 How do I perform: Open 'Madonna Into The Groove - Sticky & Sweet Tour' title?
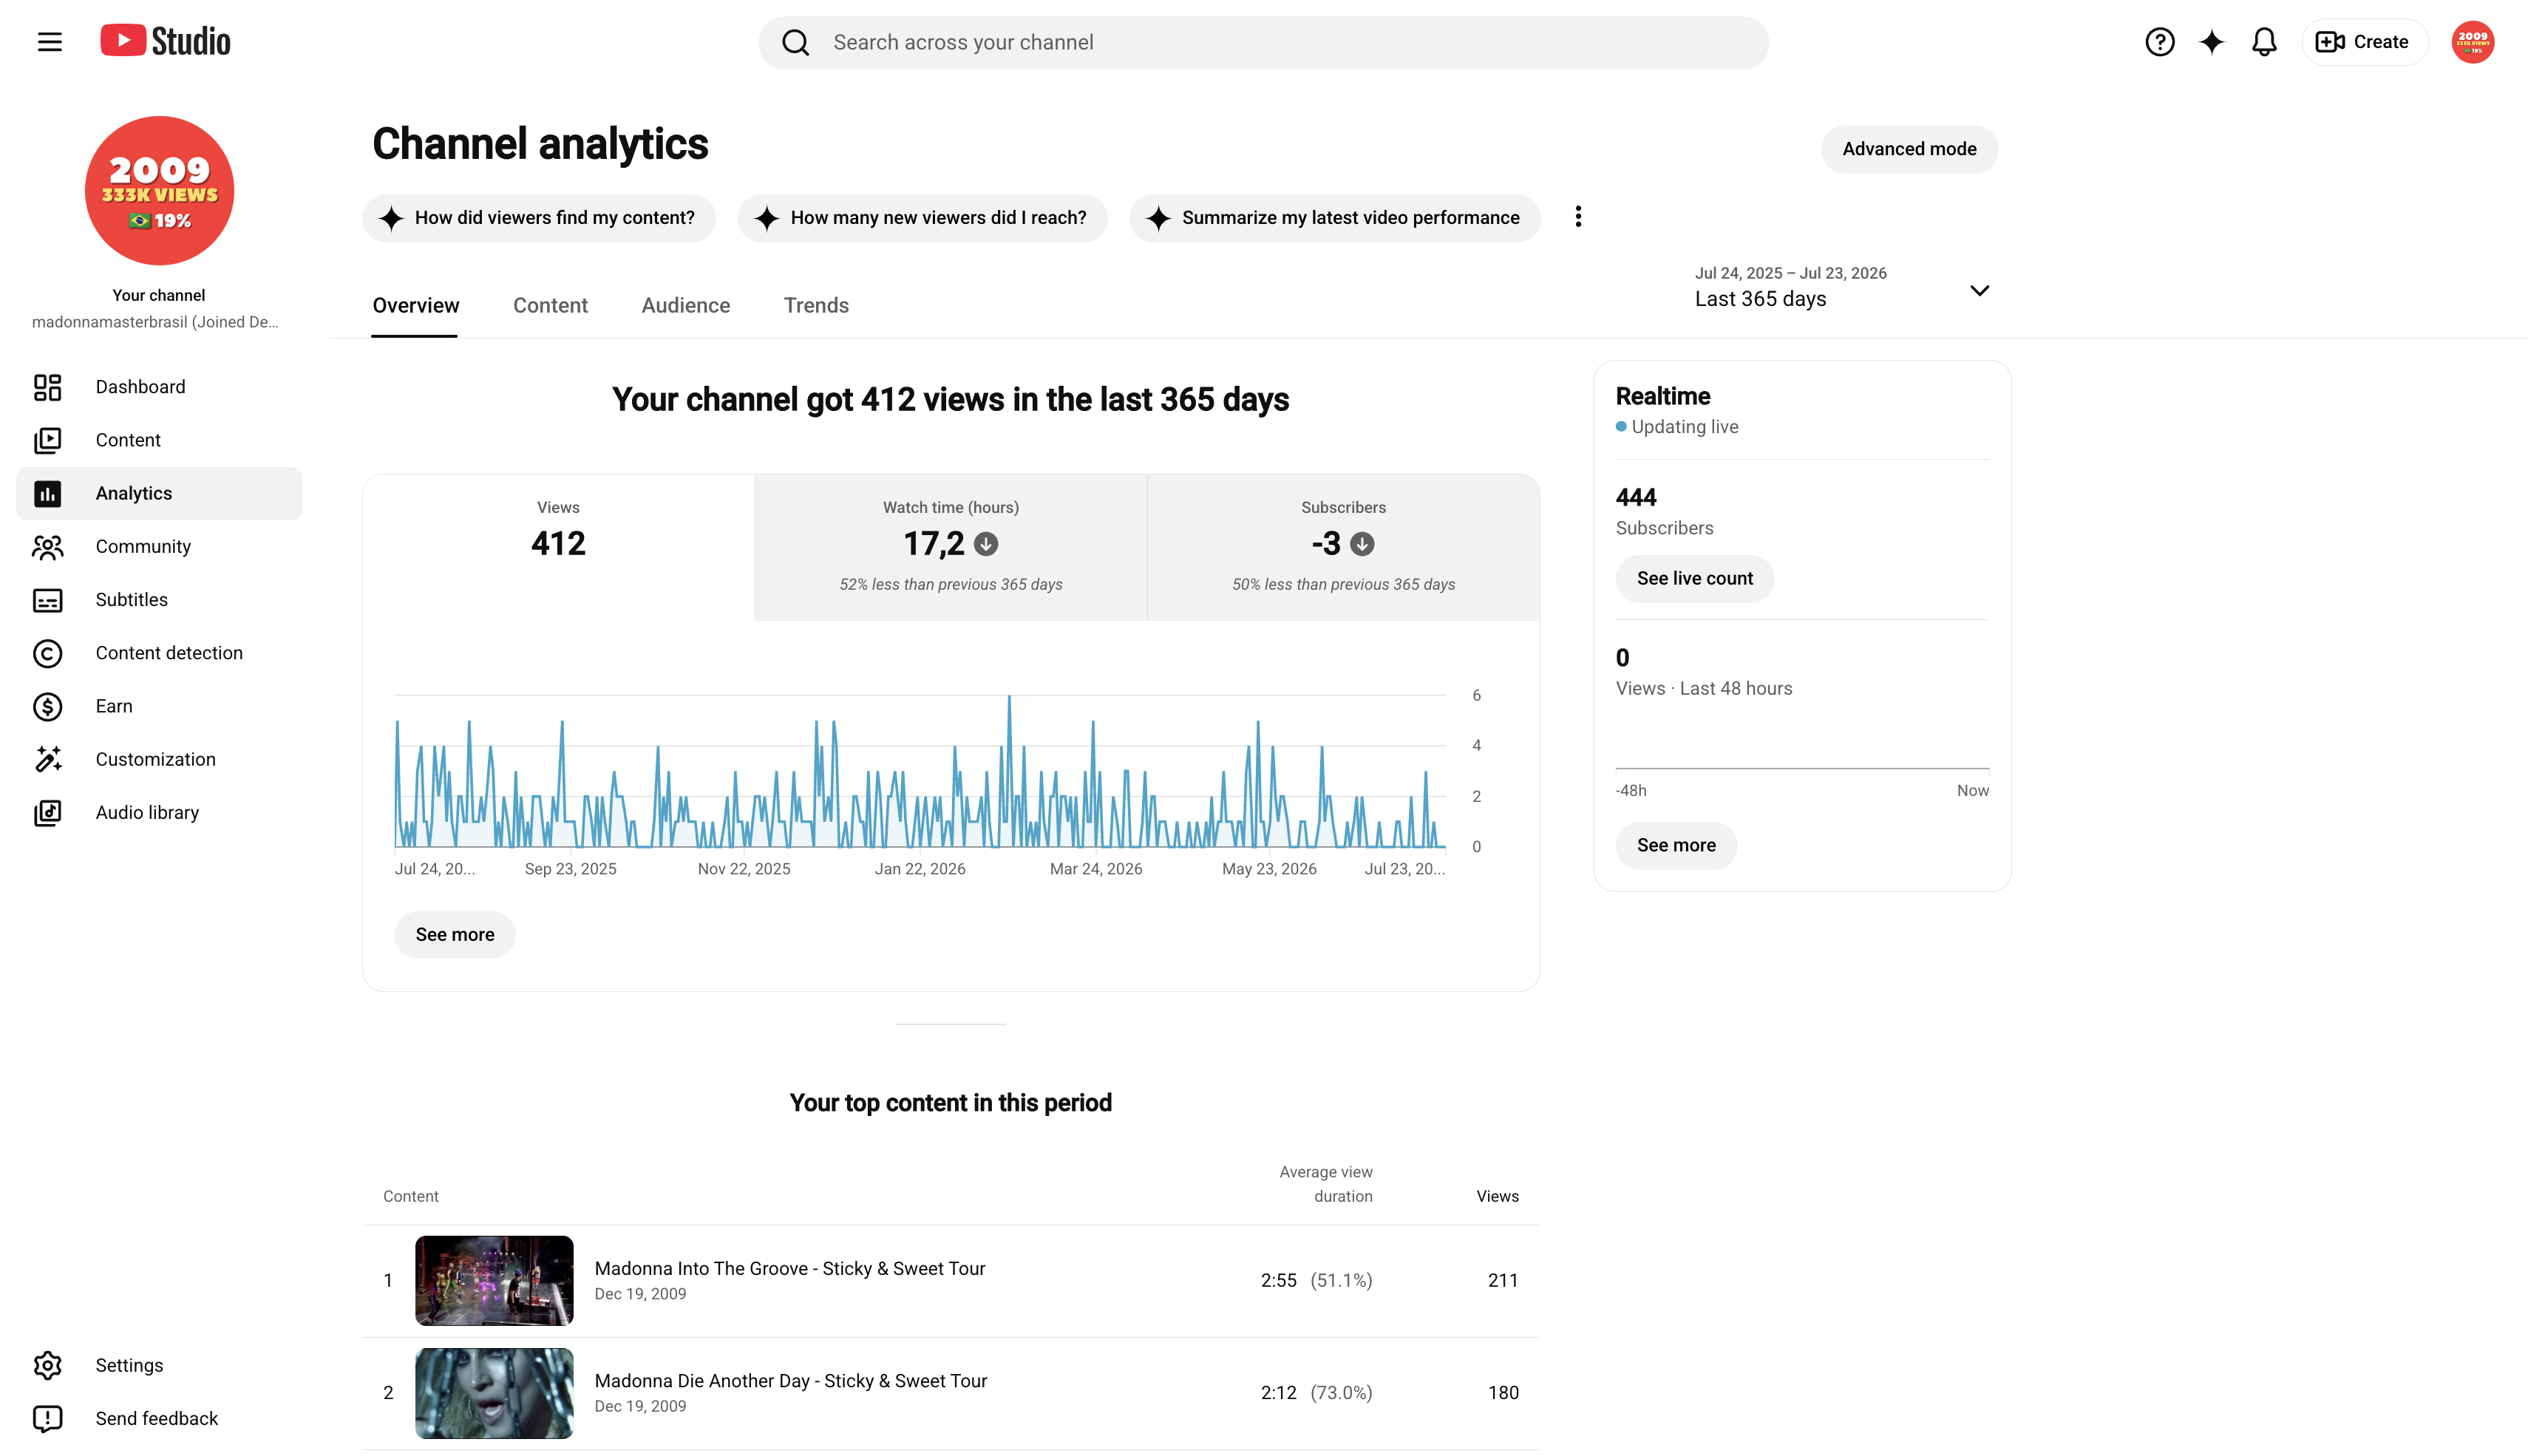pos(790,1269)
